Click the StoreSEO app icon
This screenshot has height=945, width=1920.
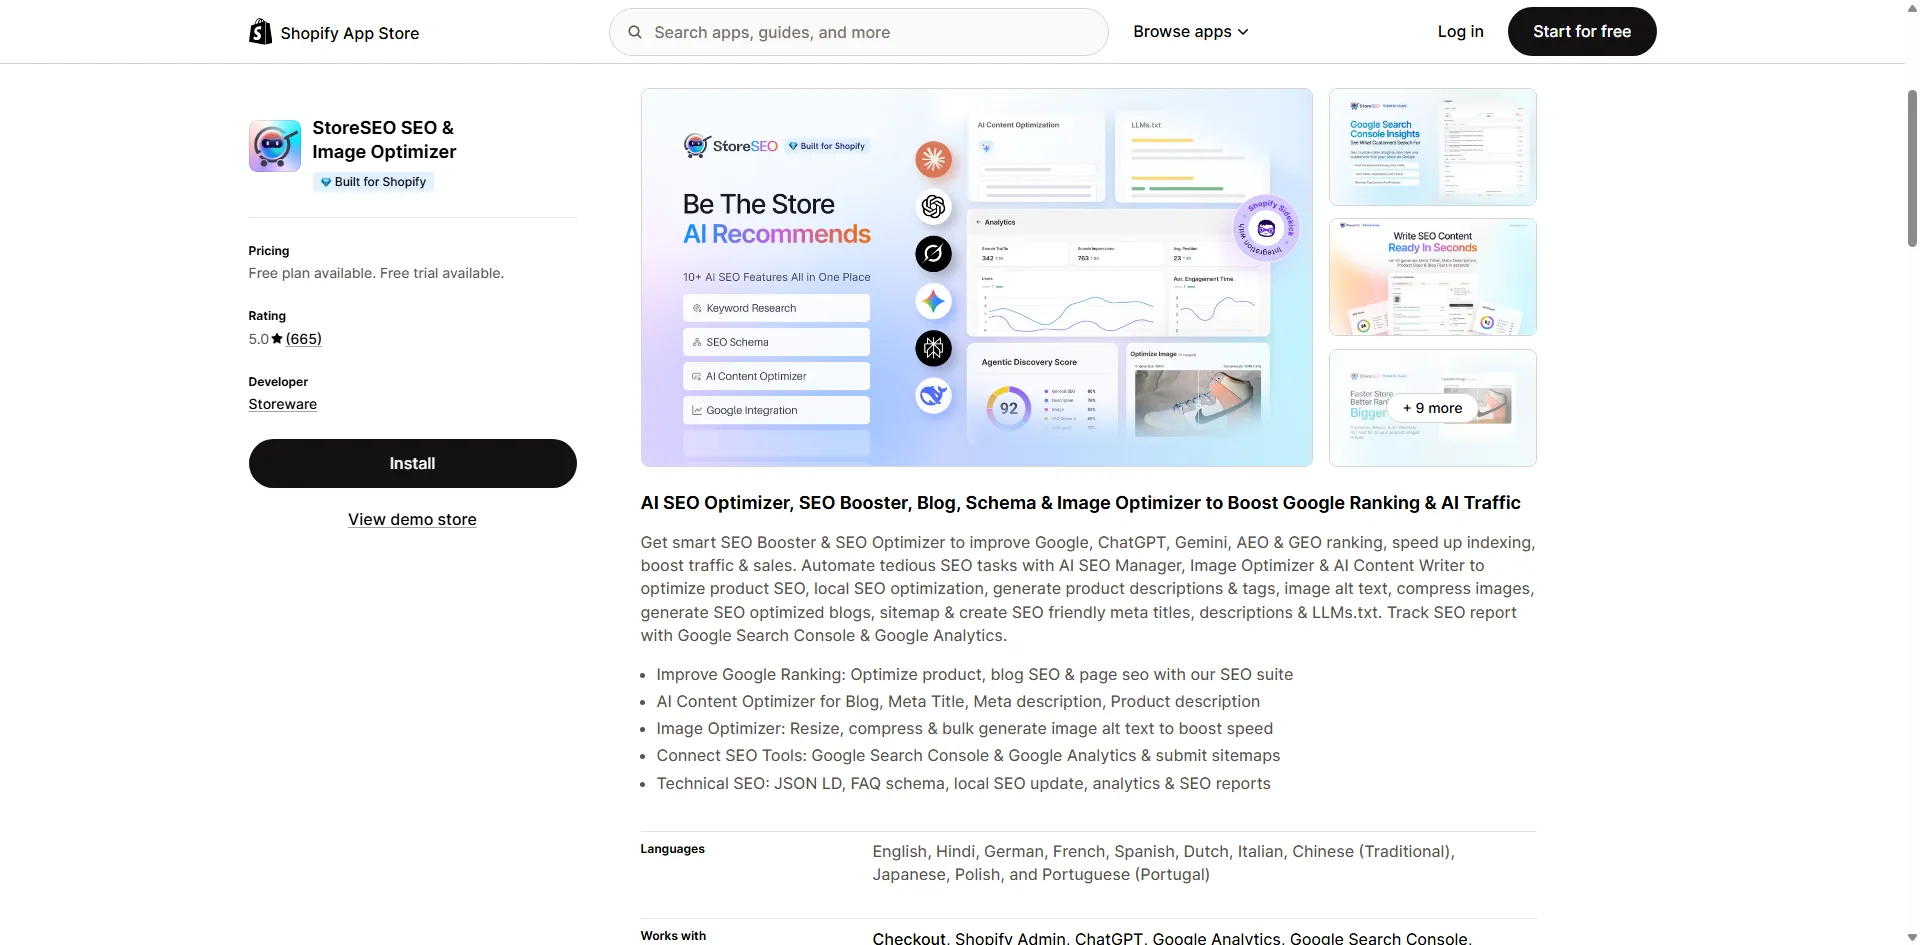click(275, 146)
